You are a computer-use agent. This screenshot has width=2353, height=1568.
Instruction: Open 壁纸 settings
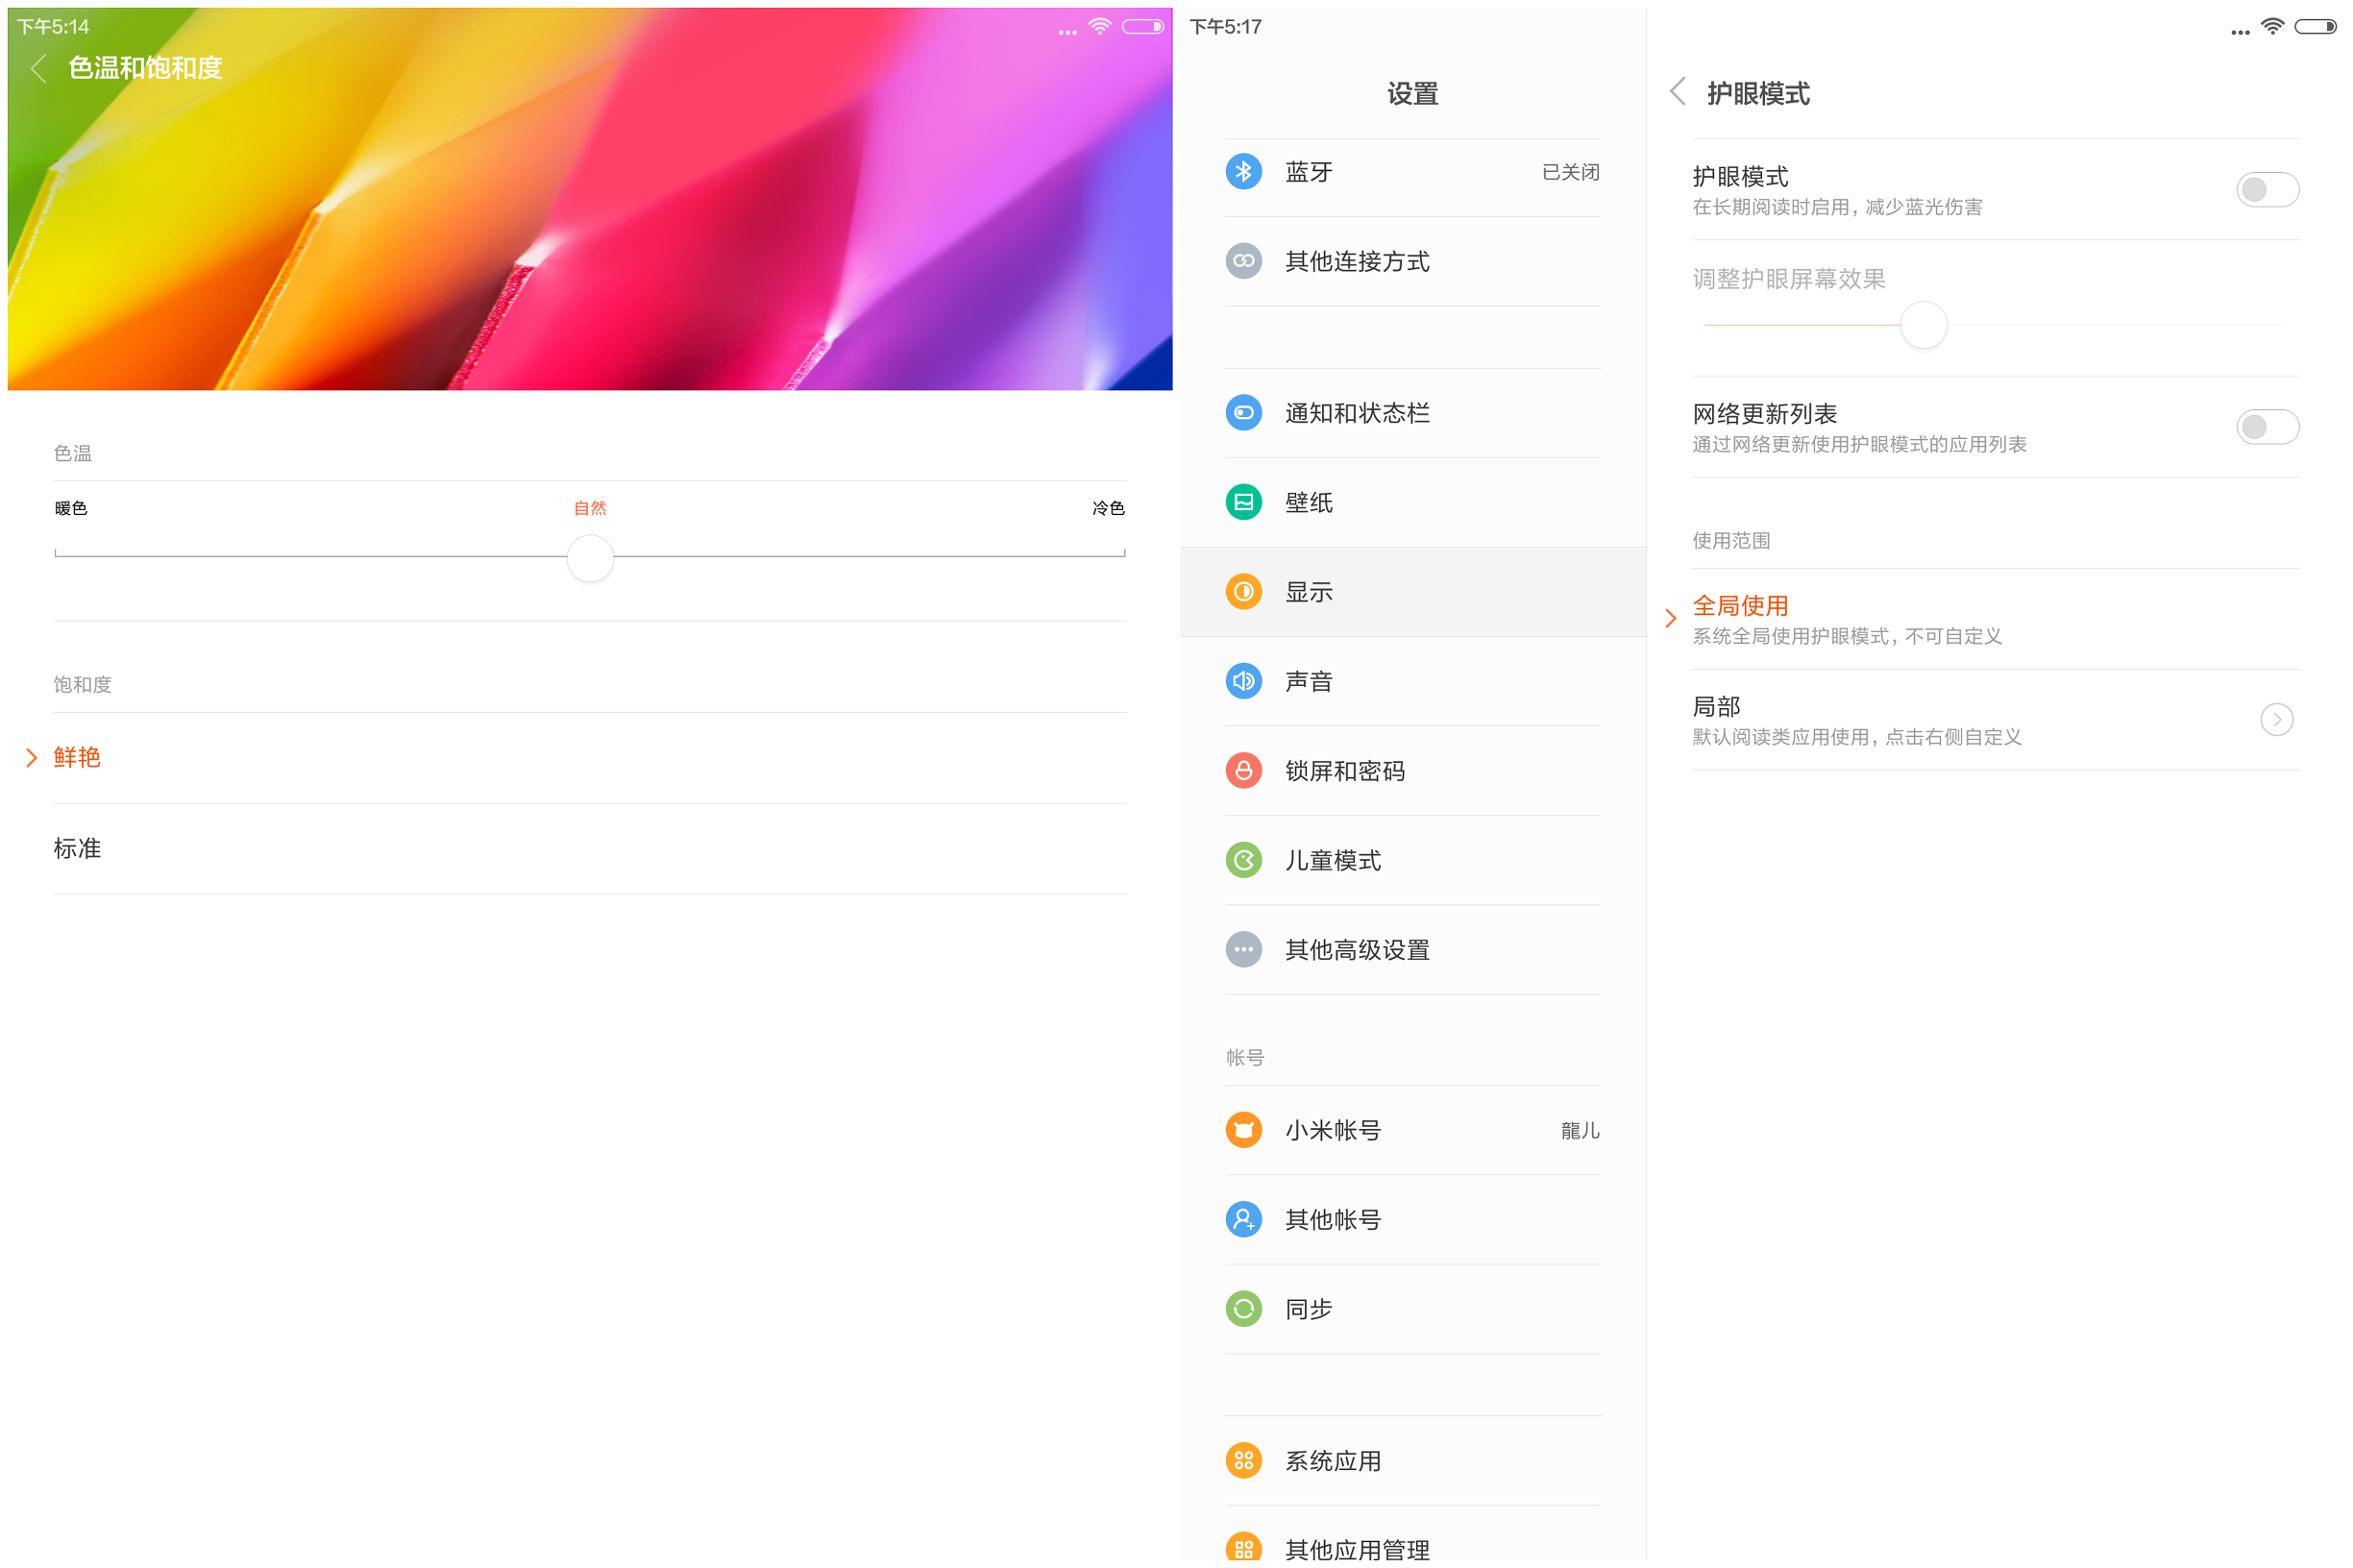[x=1409, y=502]
